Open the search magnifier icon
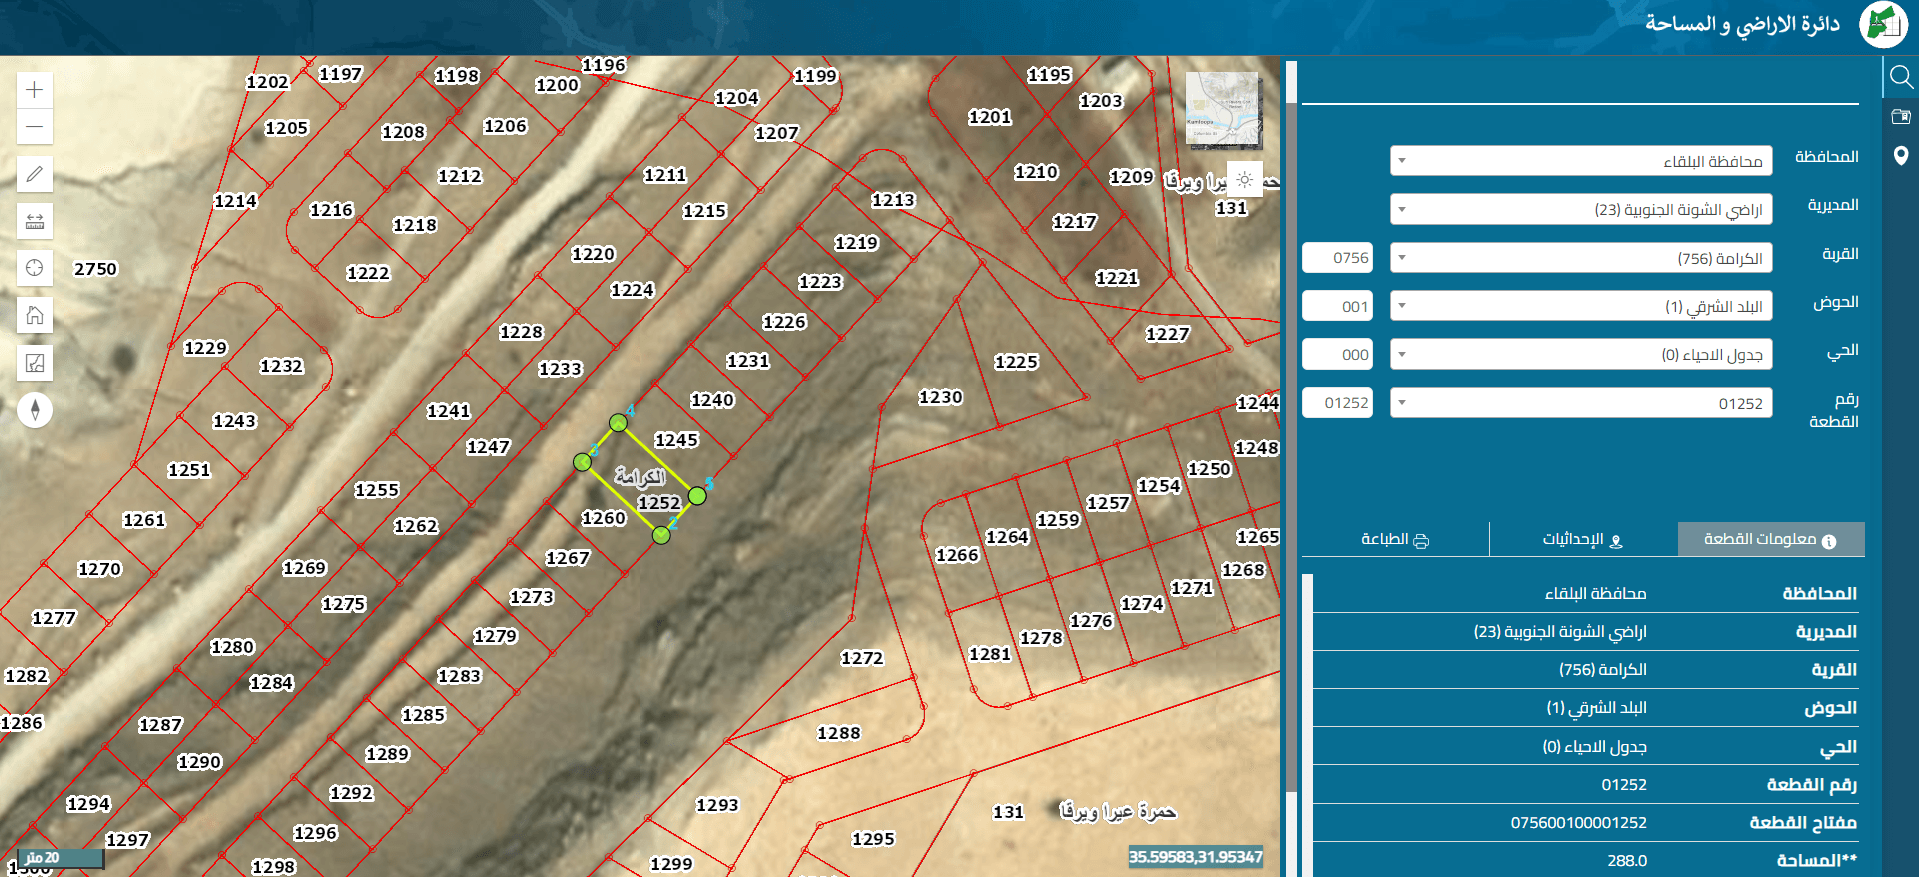1919x877 pixels. (1901, 77)
